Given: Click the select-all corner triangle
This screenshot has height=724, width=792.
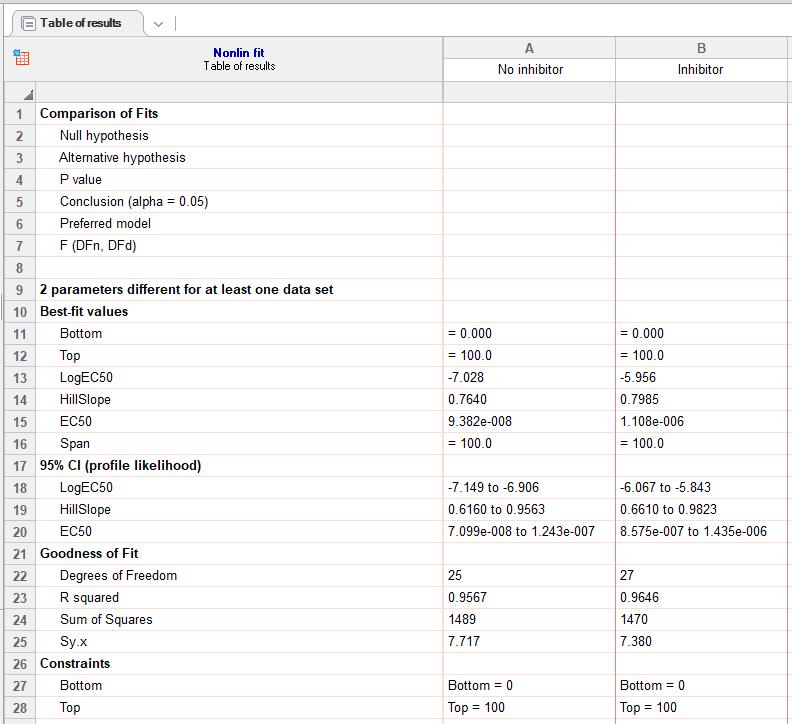Looking at the screenshot, I should click(x=29, y=94).
